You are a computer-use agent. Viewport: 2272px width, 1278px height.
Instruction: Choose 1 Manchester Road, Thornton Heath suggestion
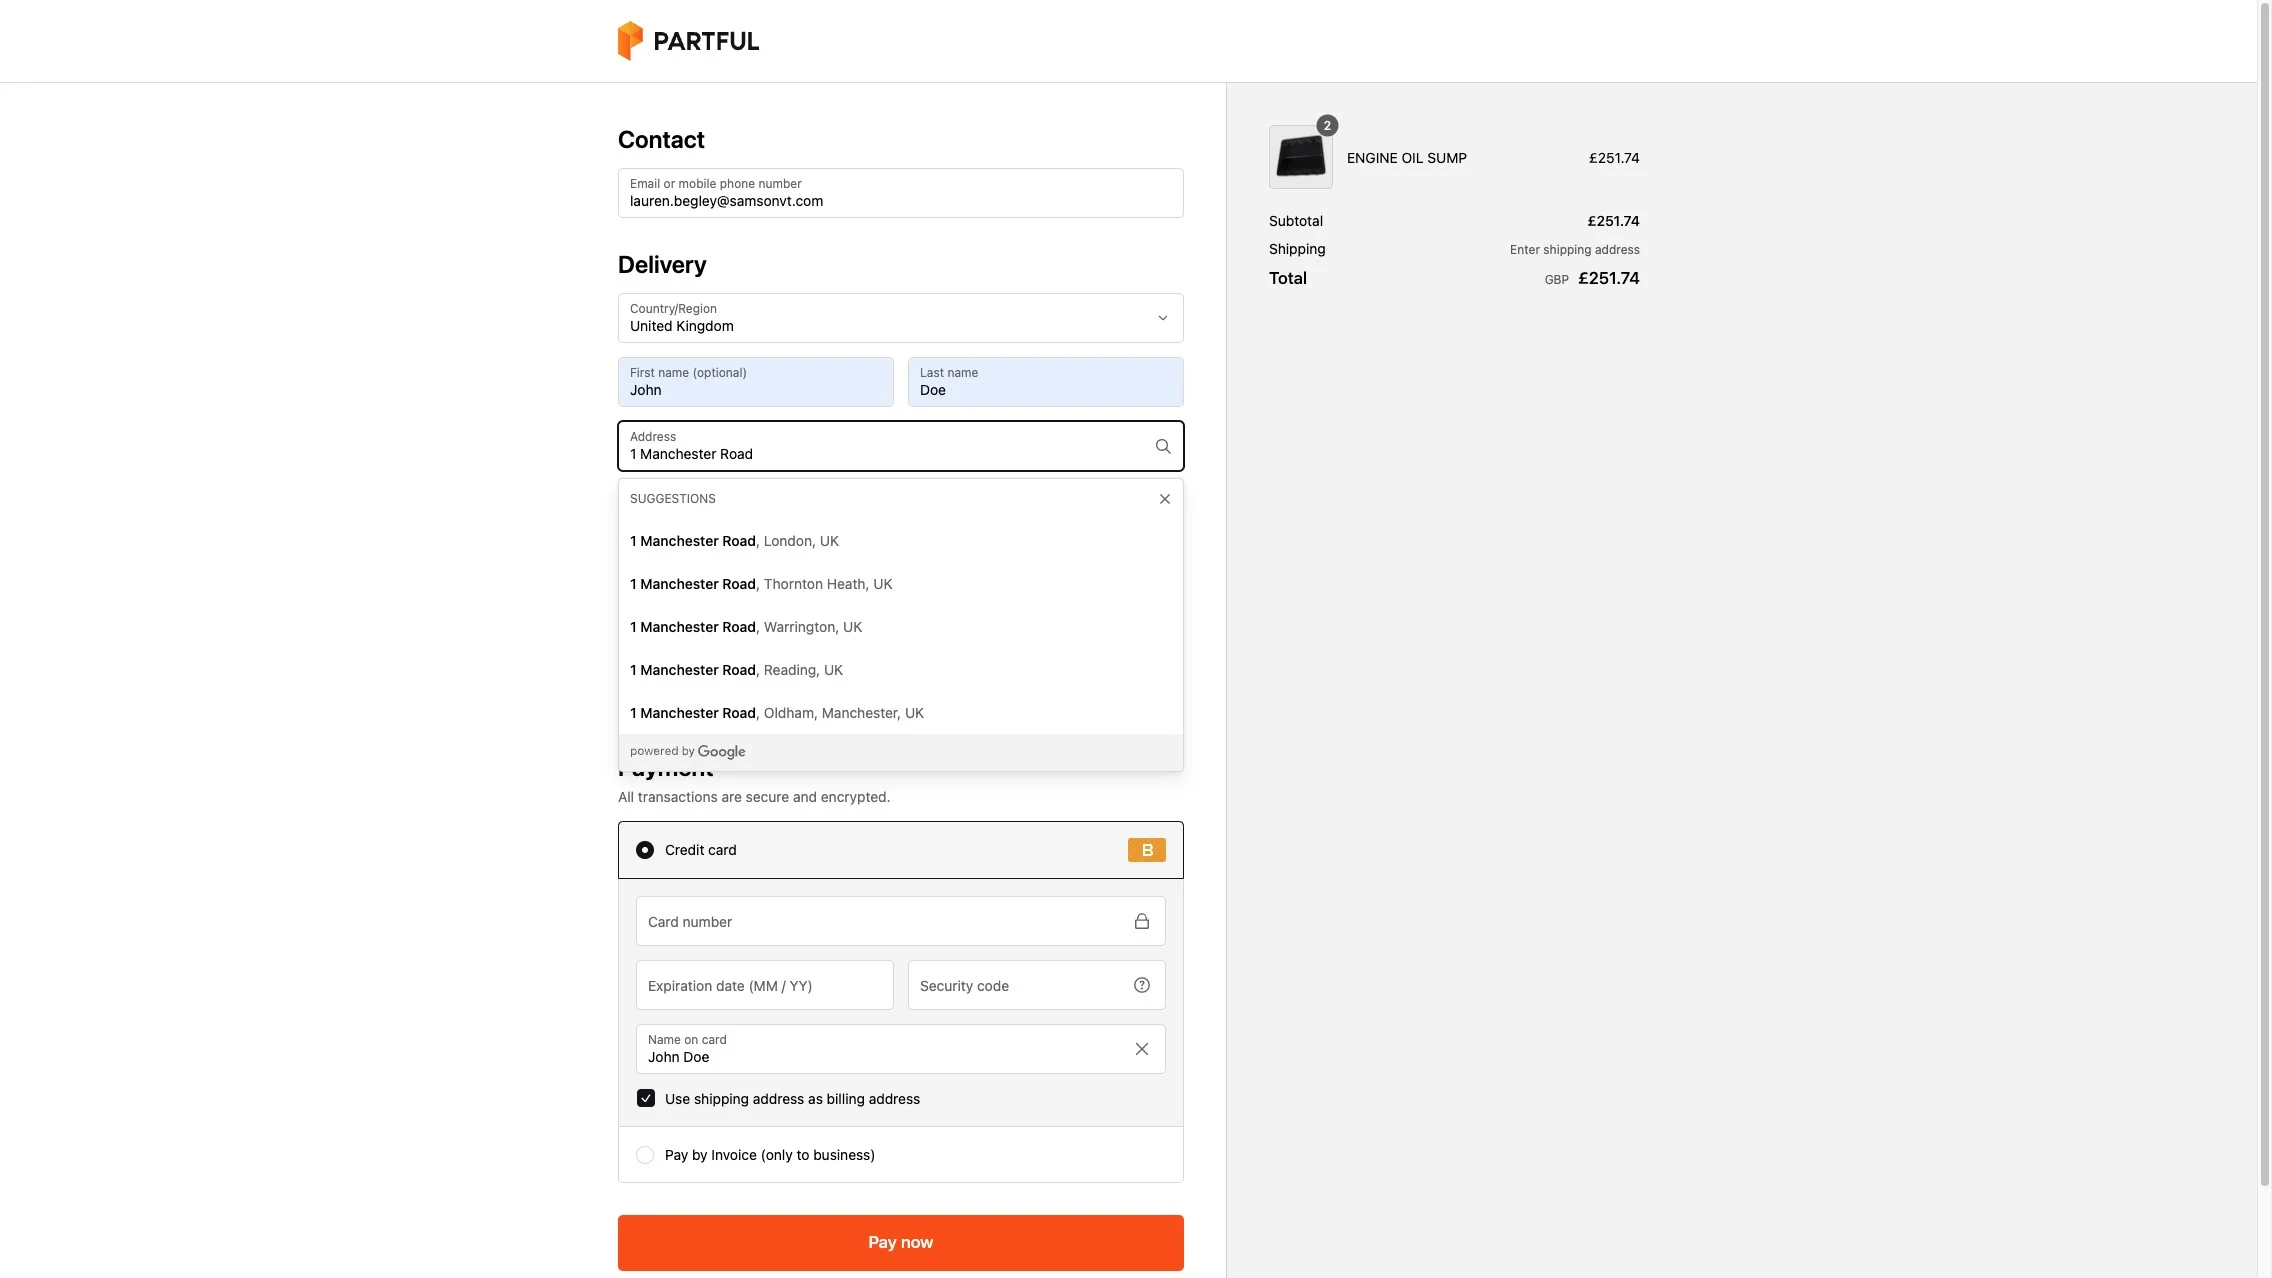(x=900, y=584)
